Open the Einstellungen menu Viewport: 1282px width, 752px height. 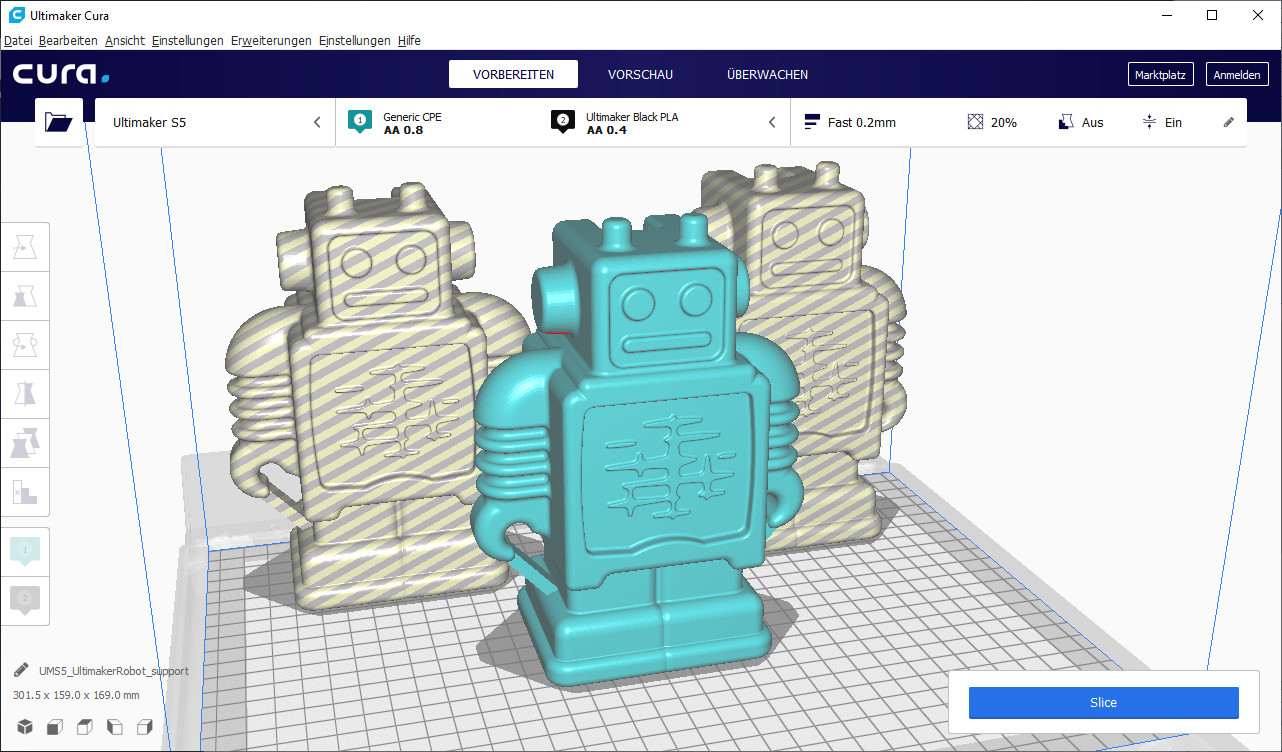[186, 40]
